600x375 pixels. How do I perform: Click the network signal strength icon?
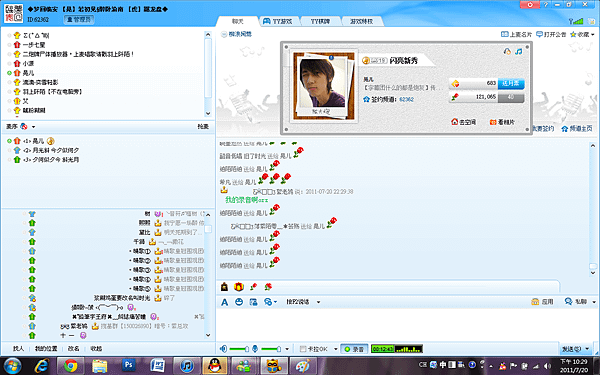tap(576, 21)
